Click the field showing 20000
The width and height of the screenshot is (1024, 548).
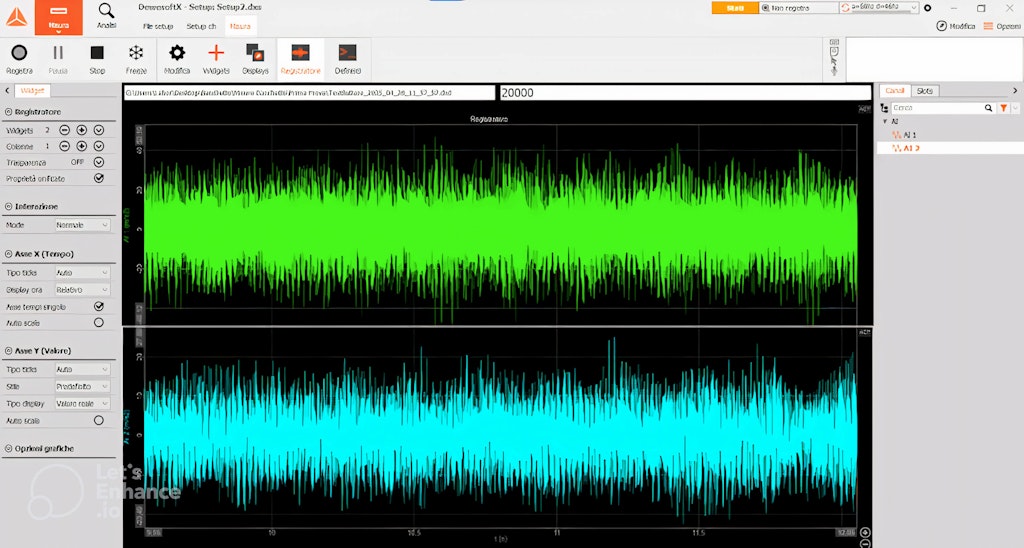(685, 93)
